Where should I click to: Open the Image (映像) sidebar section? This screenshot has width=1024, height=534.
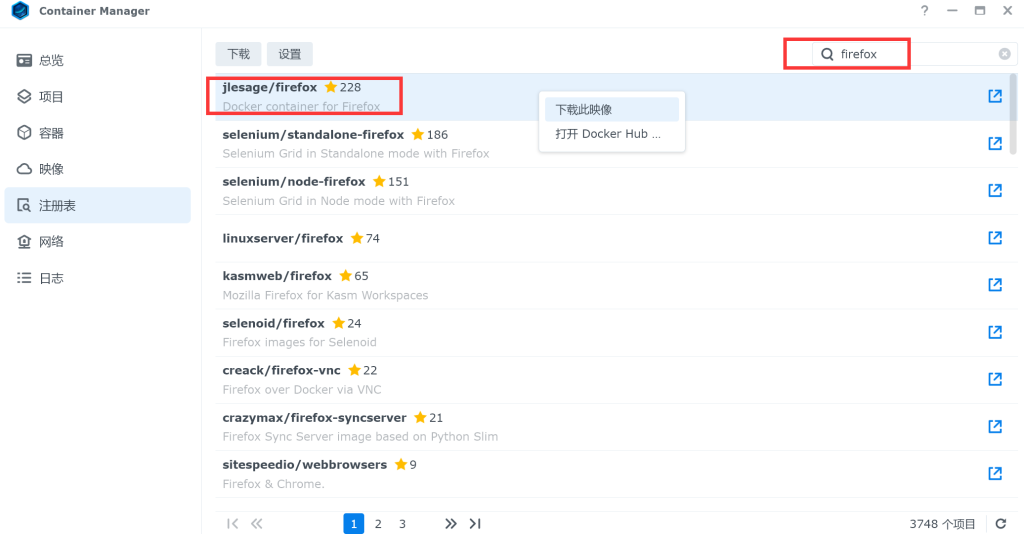pos(97,169)
